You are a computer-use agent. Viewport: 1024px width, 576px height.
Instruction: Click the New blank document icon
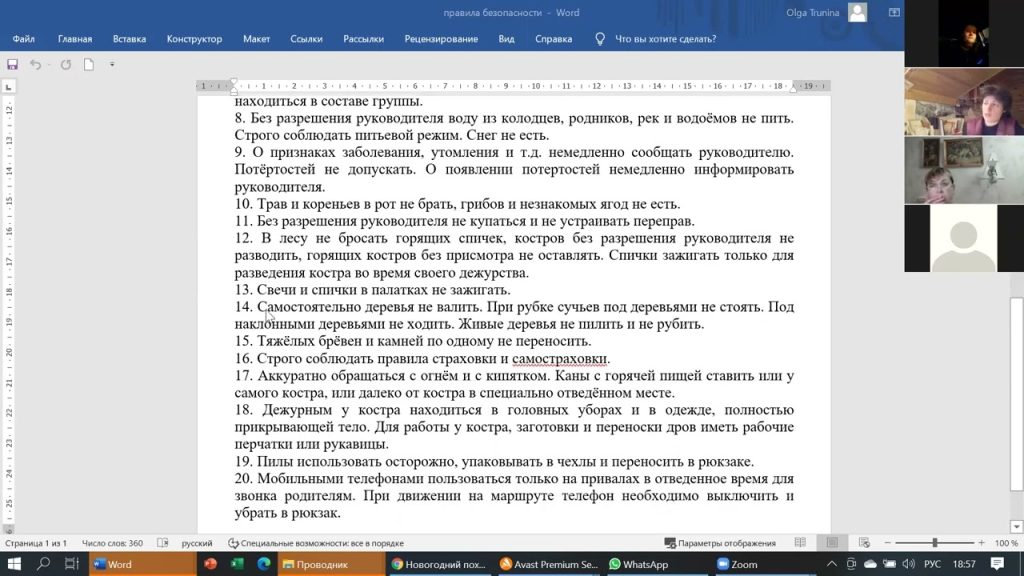89,65
